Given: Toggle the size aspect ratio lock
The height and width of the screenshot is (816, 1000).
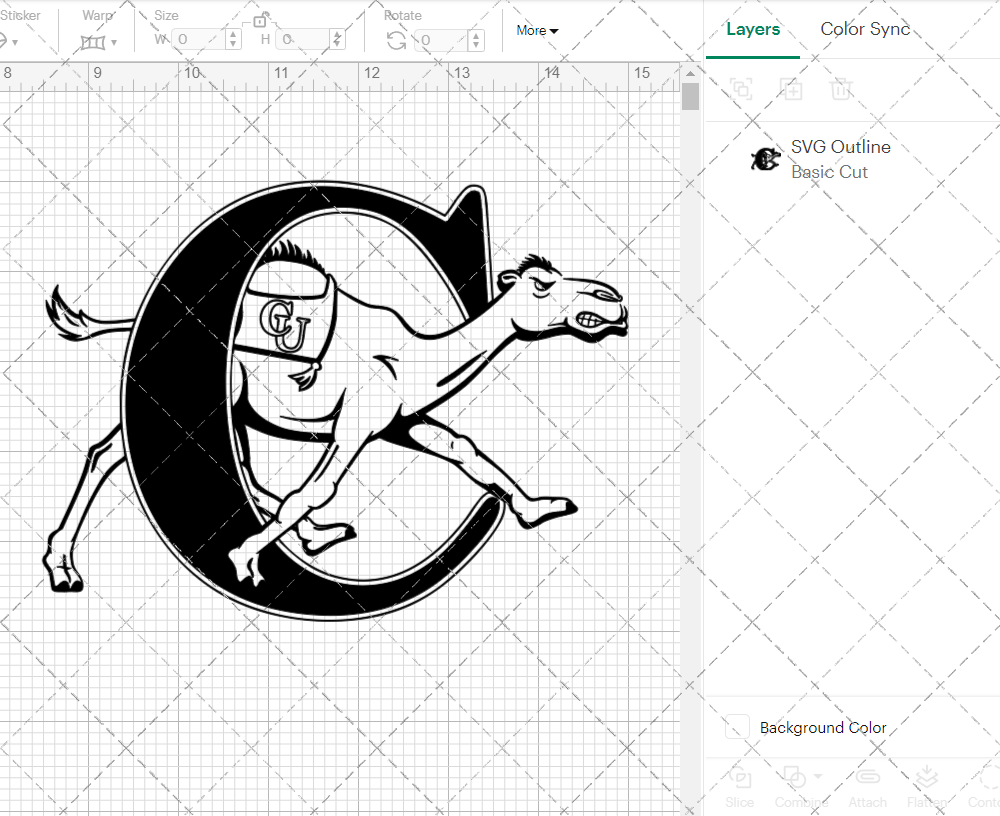Looking at the screenshot, I should click(259, 19).
